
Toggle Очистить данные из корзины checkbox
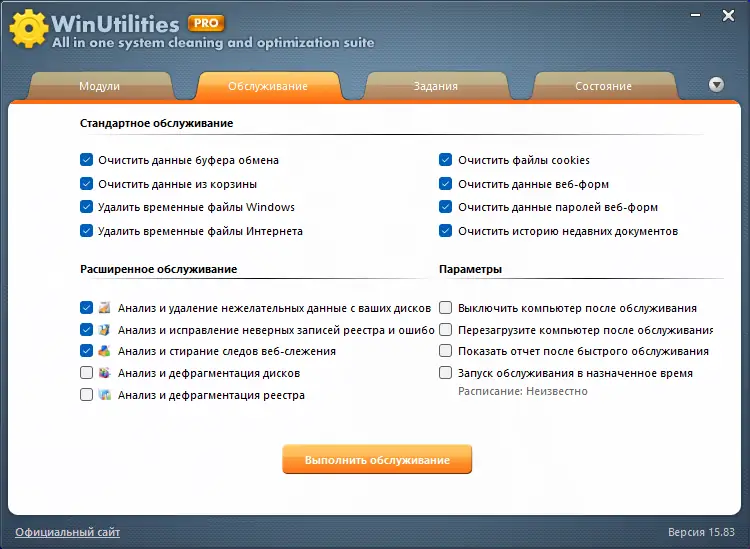click(x=86, y=184)
